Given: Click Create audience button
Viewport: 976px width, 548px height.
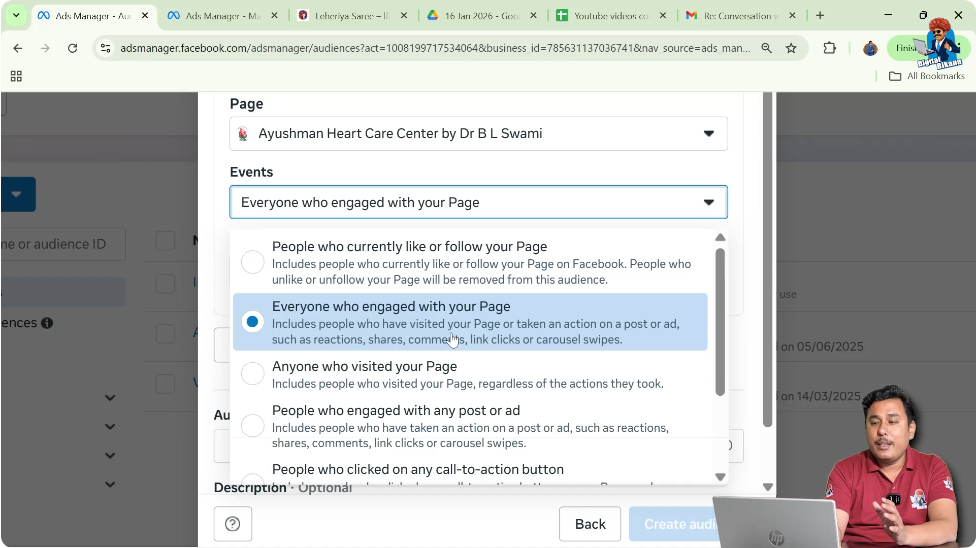Looking at the screenshot, I should (x=673, y=524).
